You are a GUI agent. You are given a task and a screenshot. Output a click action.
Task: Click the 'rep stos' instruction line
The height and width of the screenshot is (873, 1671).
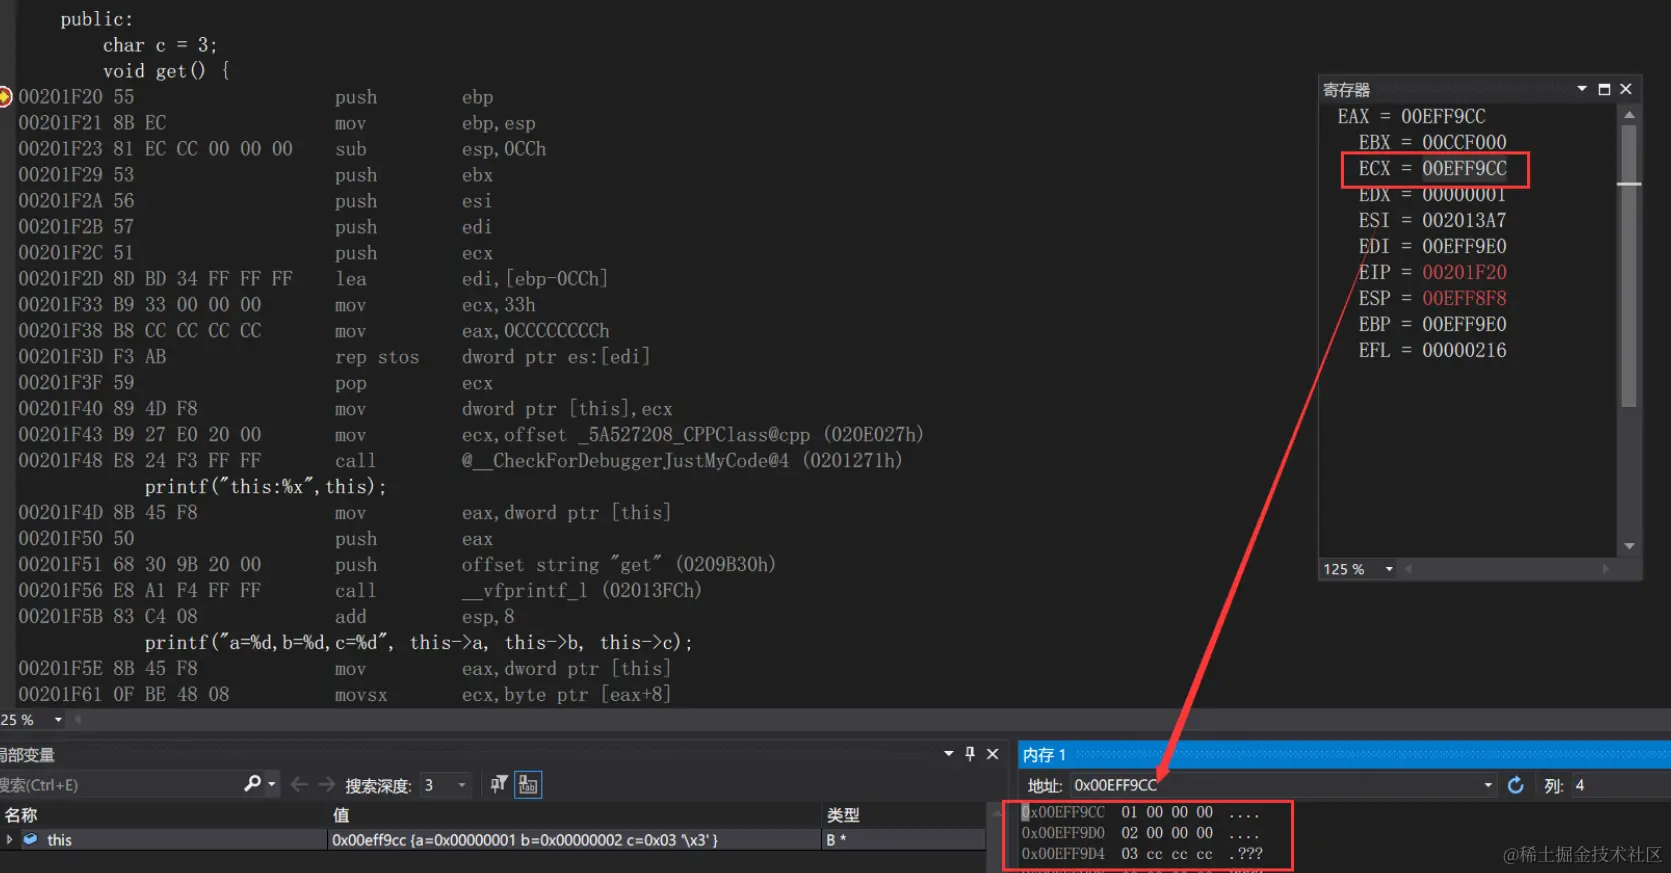pyautogui.click(x=334, y=357)
